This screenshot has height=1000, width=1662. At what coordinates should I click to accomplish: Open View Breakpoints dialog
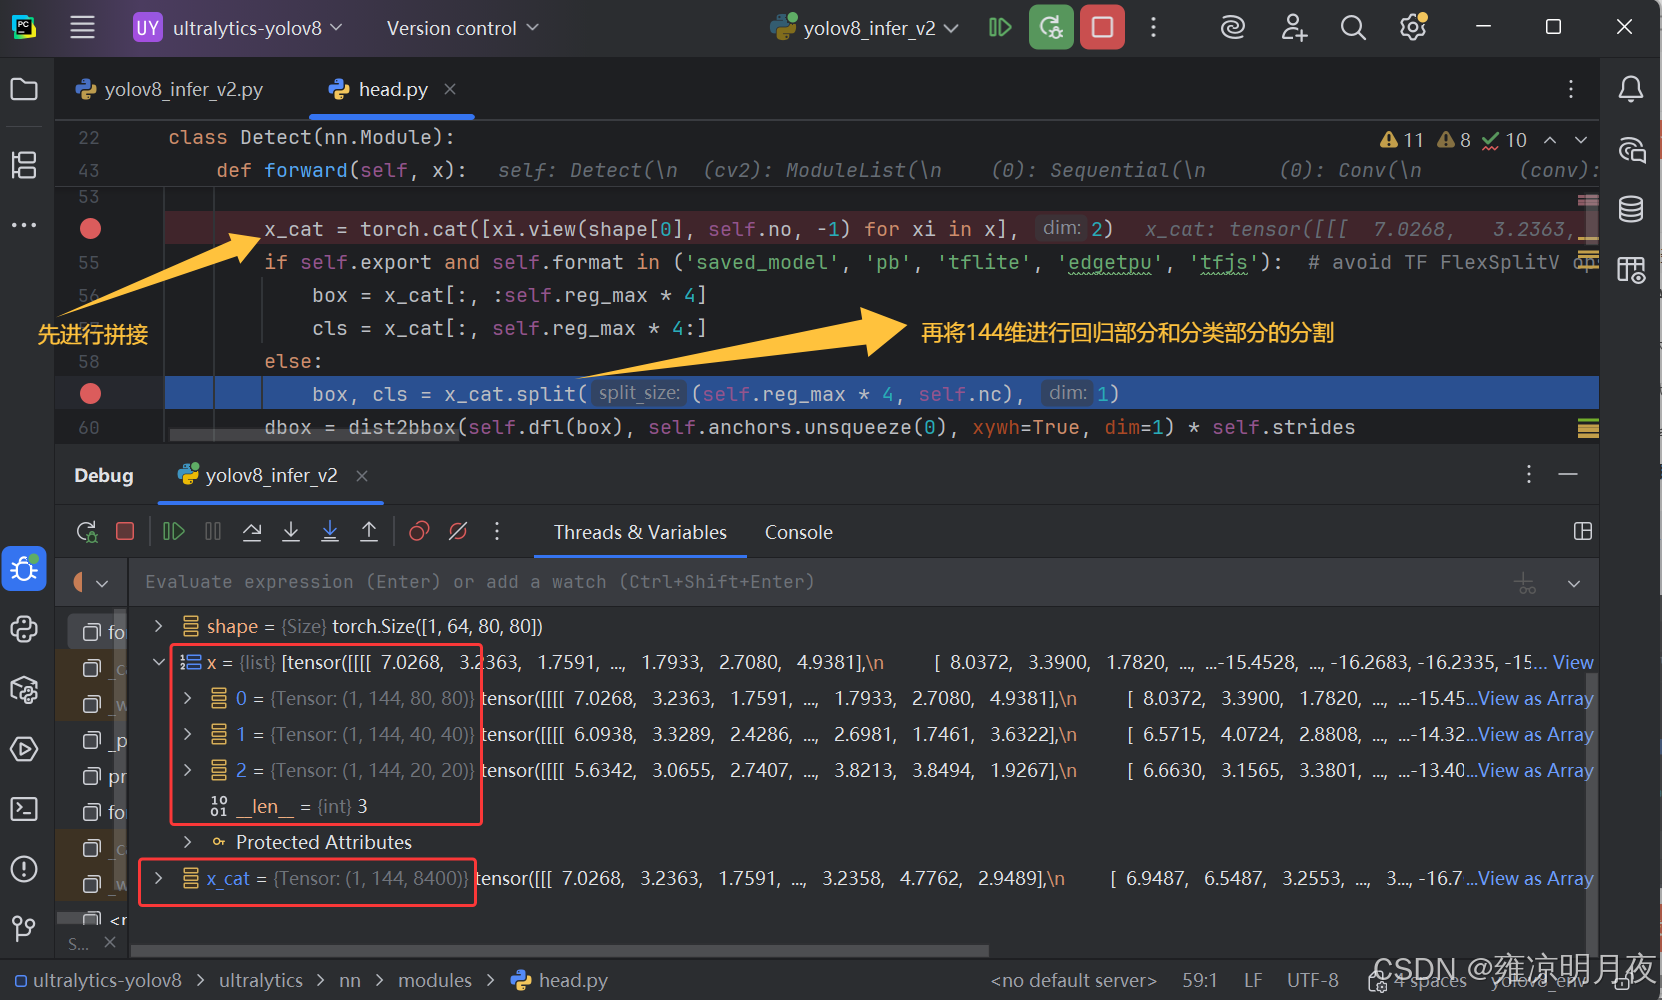[419, 531]
